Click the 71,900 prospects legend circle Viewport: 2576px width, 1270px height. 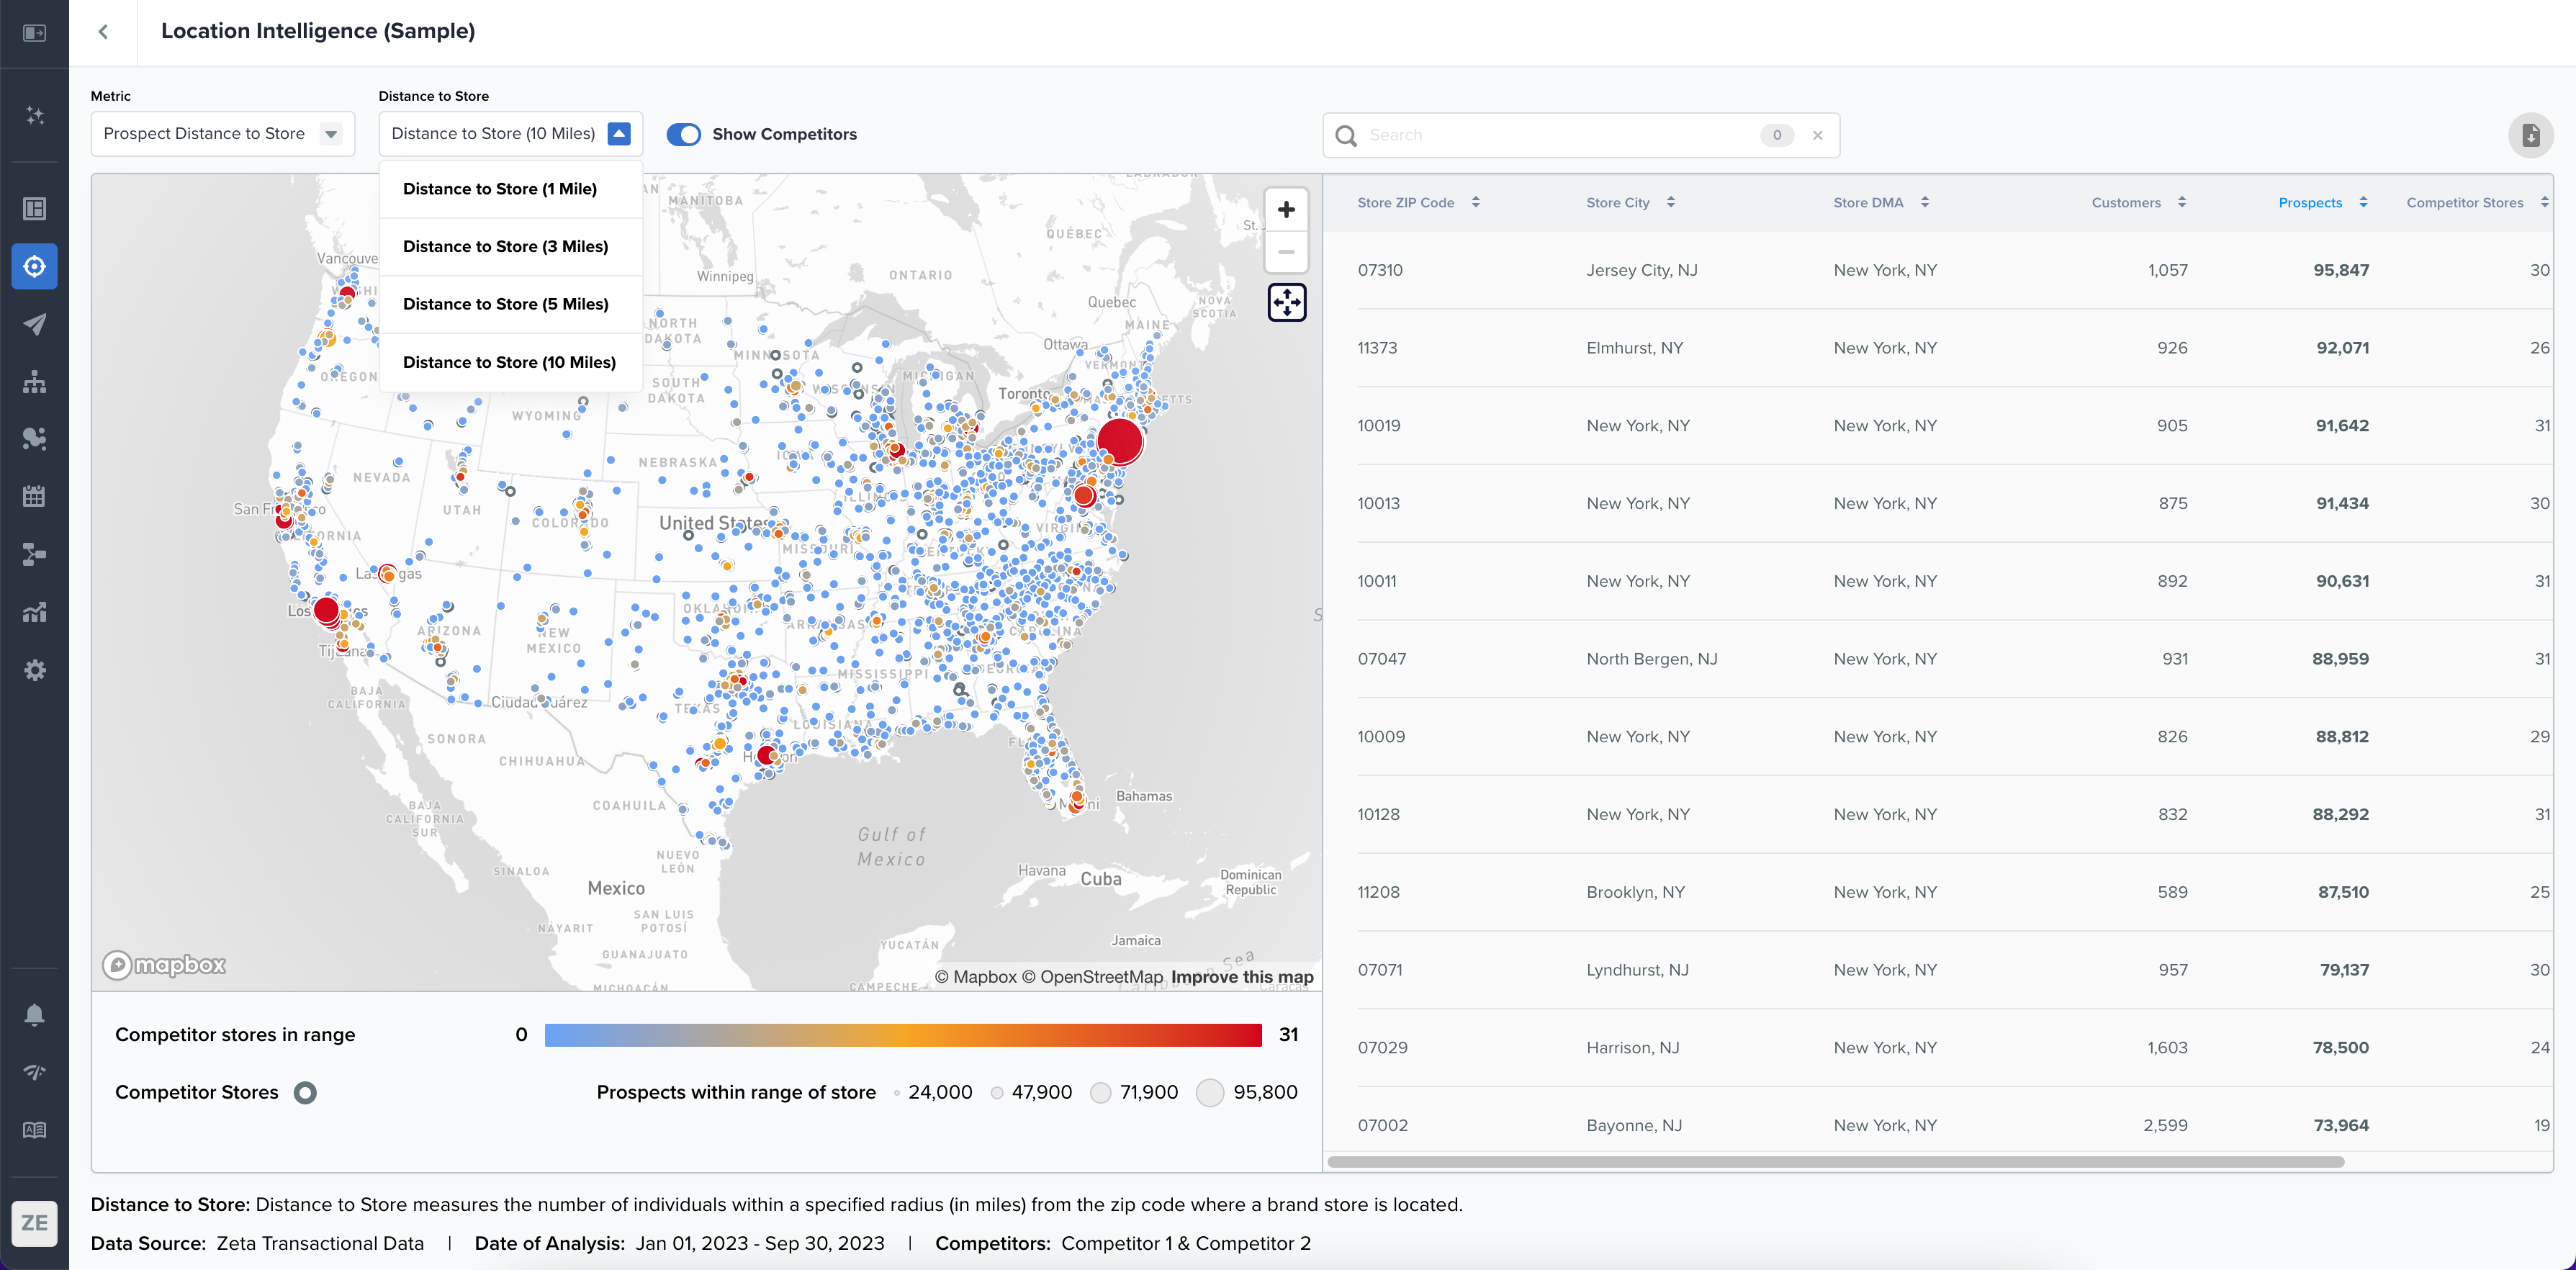coord(1100,1093)
